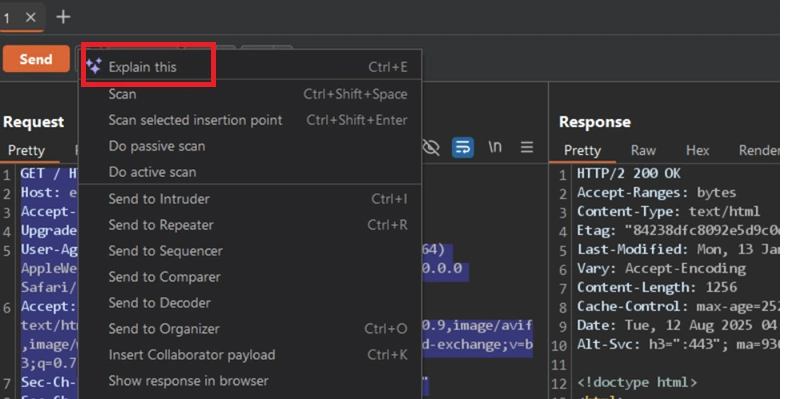Toggle word wrap icon in Request toolbar
This screenshot has height=399, width=785.
463,147
